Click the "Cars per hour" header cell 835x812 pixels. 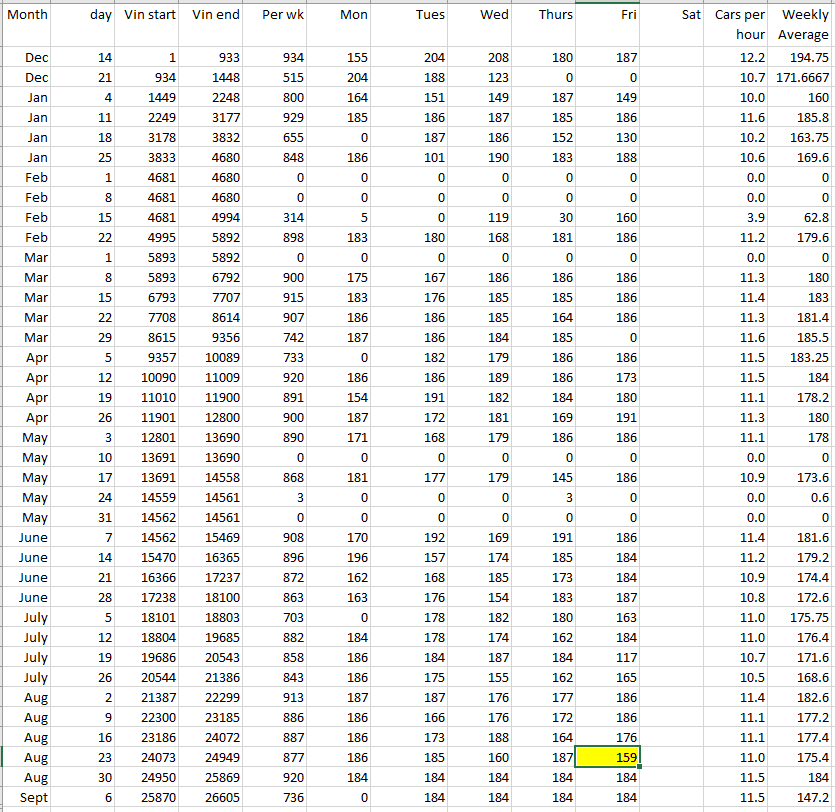click(x=740, y=25)
